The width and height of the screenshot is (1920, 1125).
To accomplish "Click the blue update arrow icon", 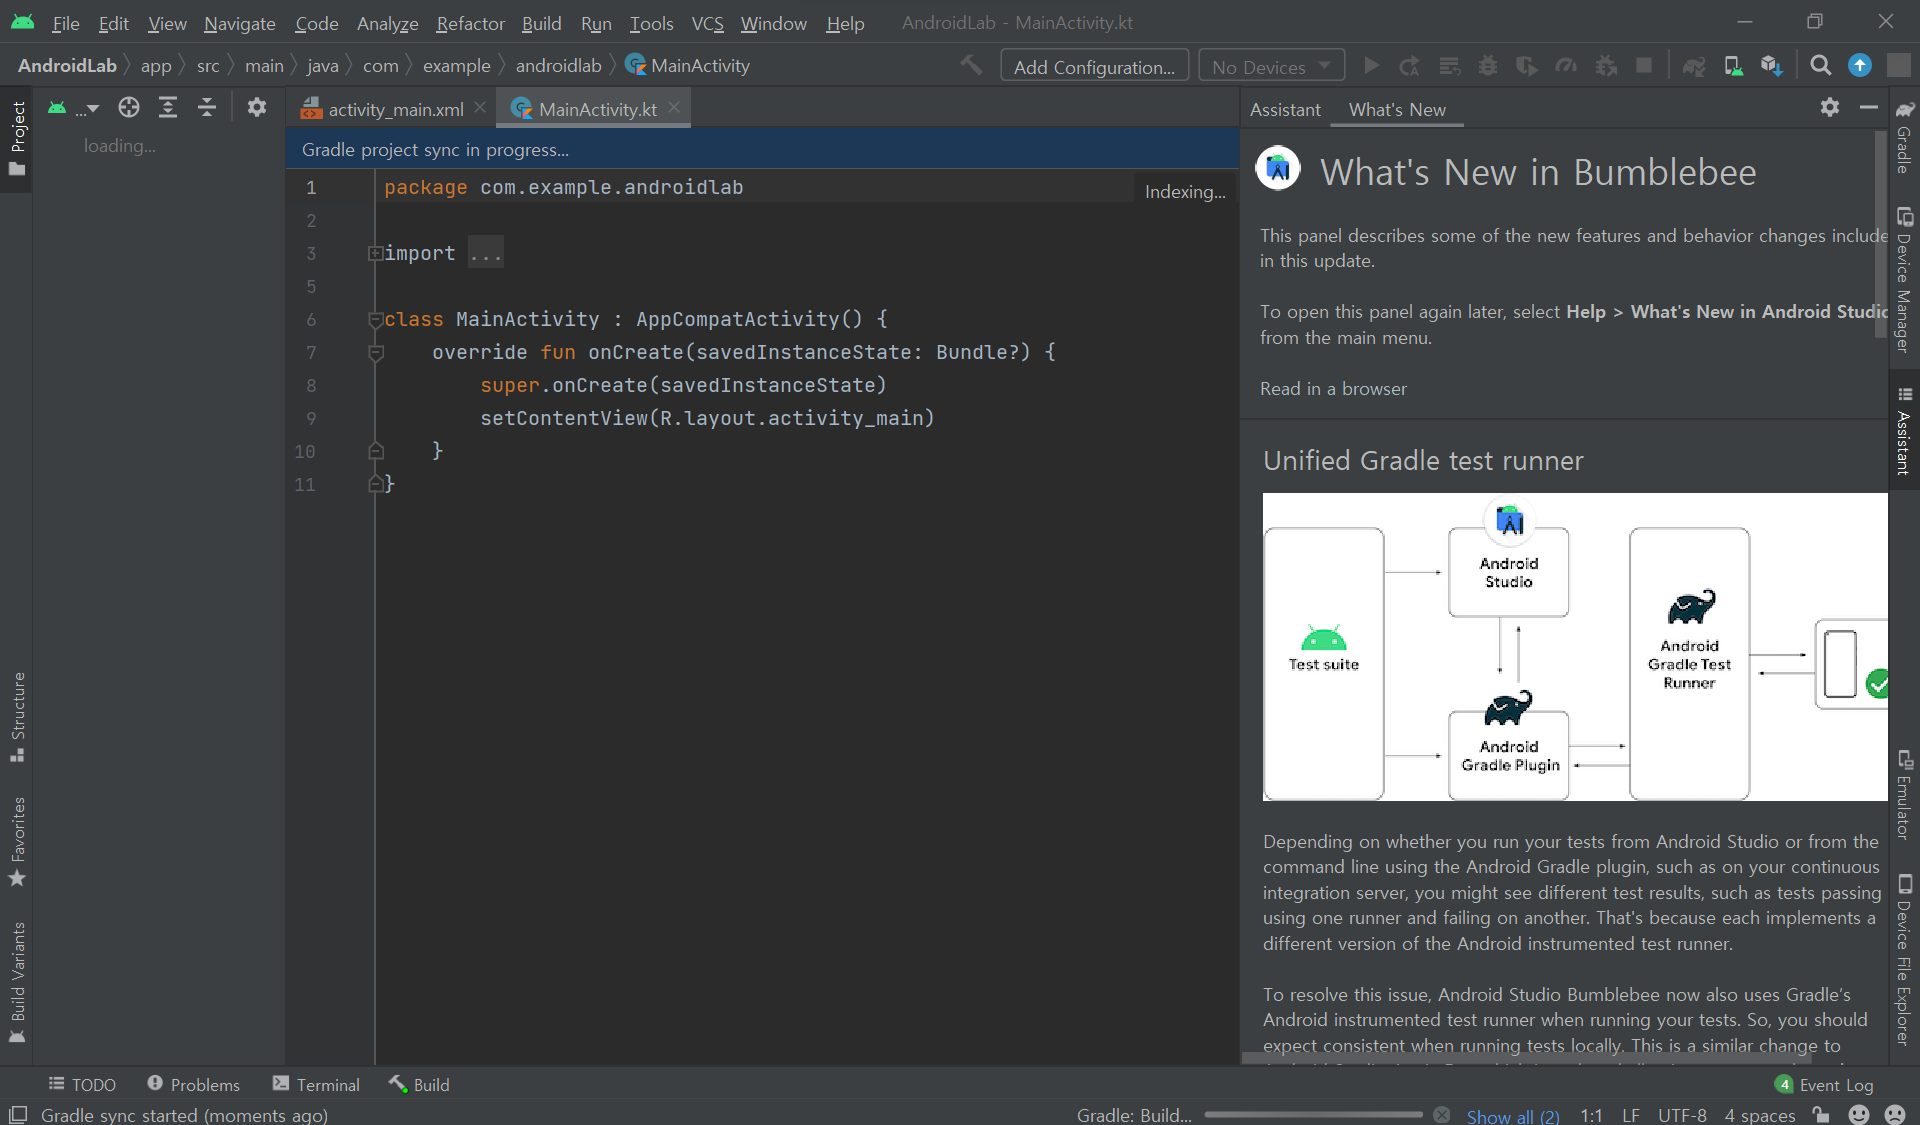I will click(1859, 66).
